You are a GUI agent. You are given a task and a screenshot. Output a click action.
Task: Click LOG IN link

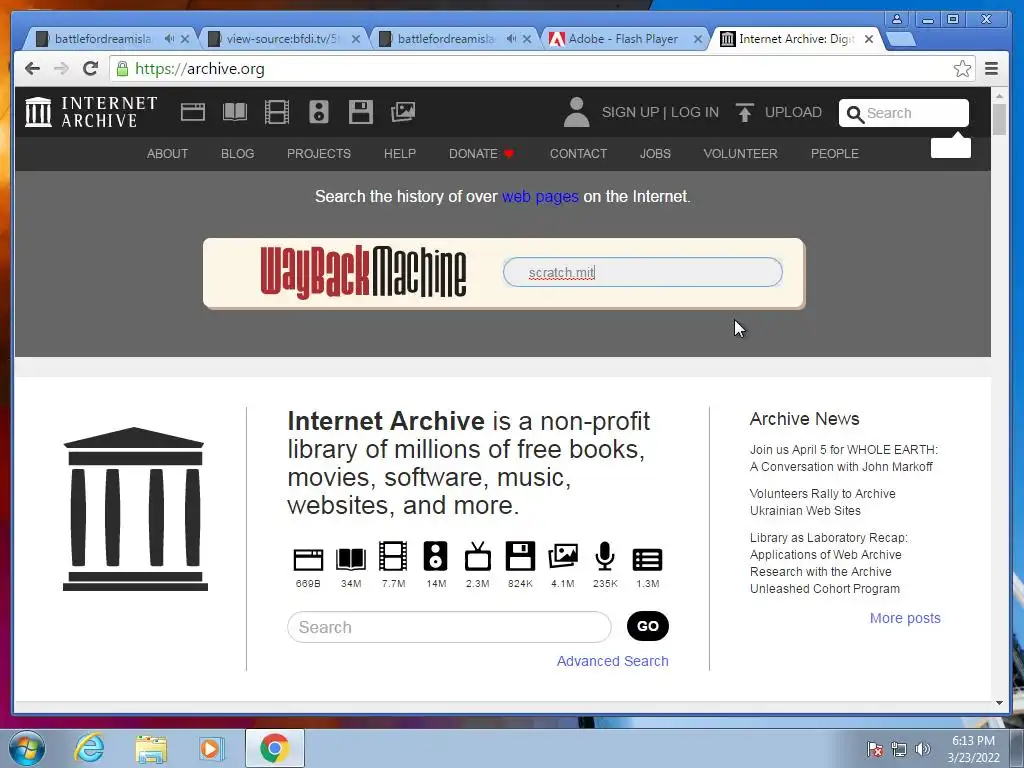695,112
